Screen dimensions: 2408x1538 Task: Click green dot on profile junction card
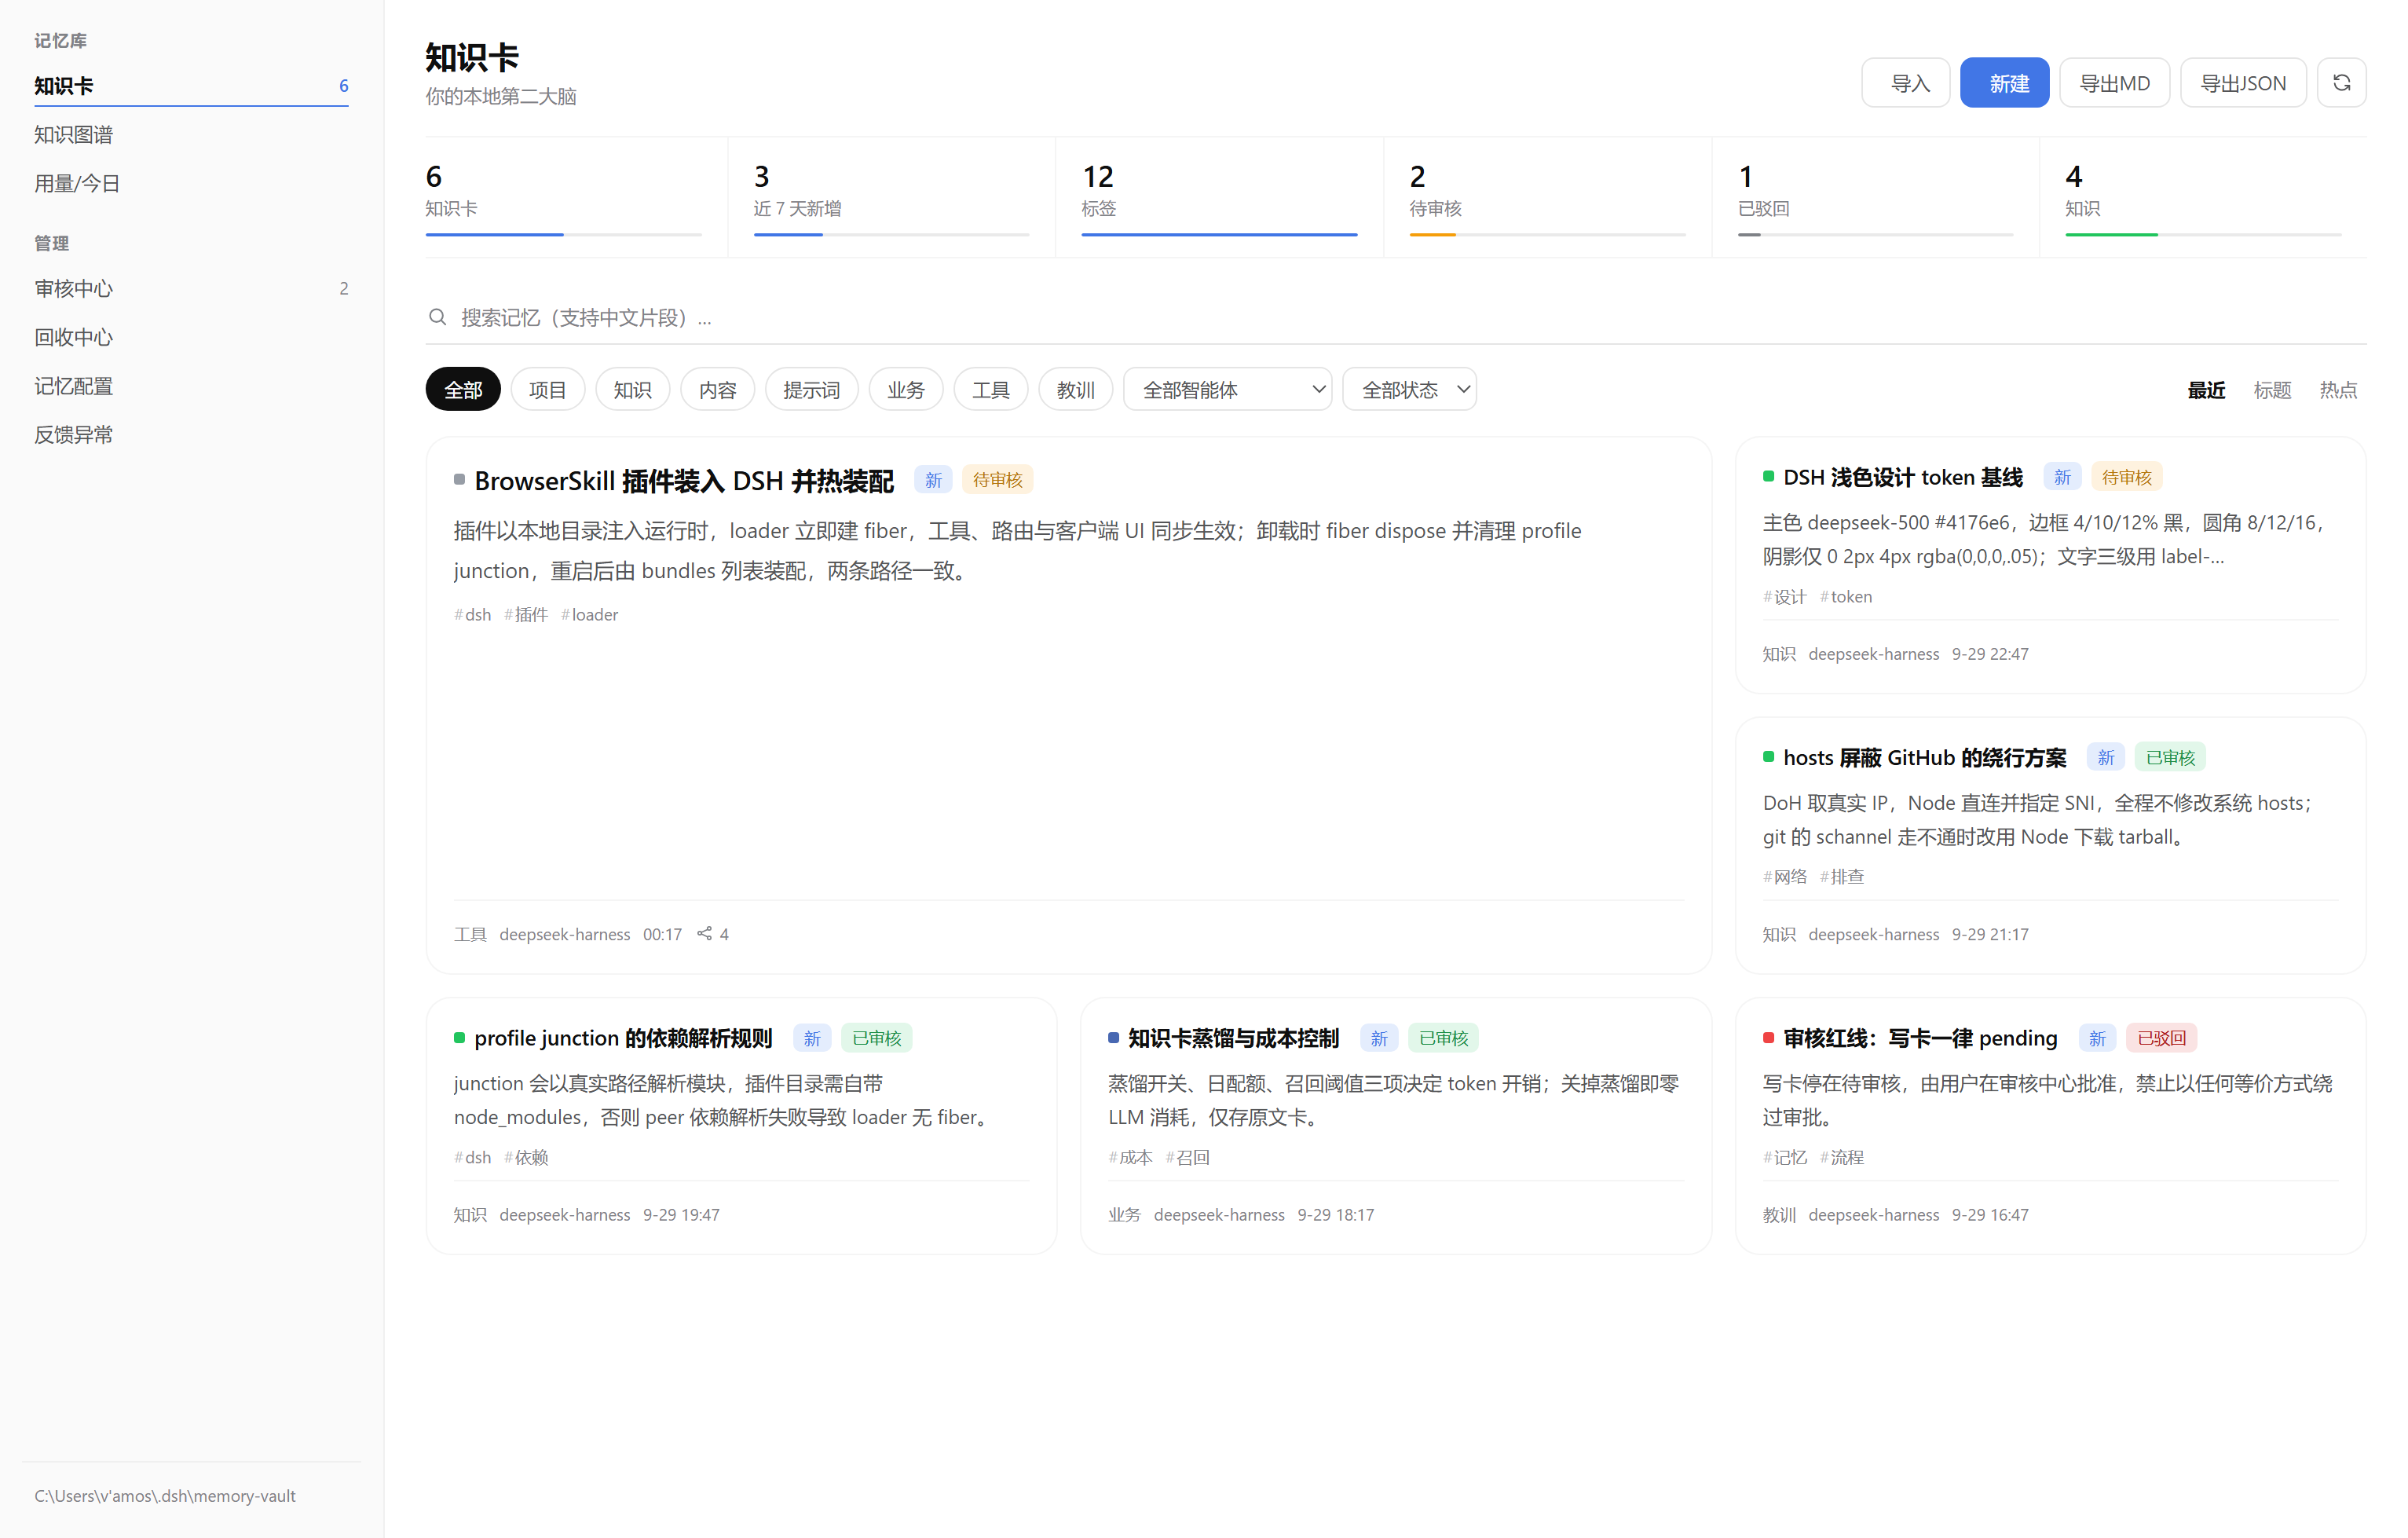459,1038
